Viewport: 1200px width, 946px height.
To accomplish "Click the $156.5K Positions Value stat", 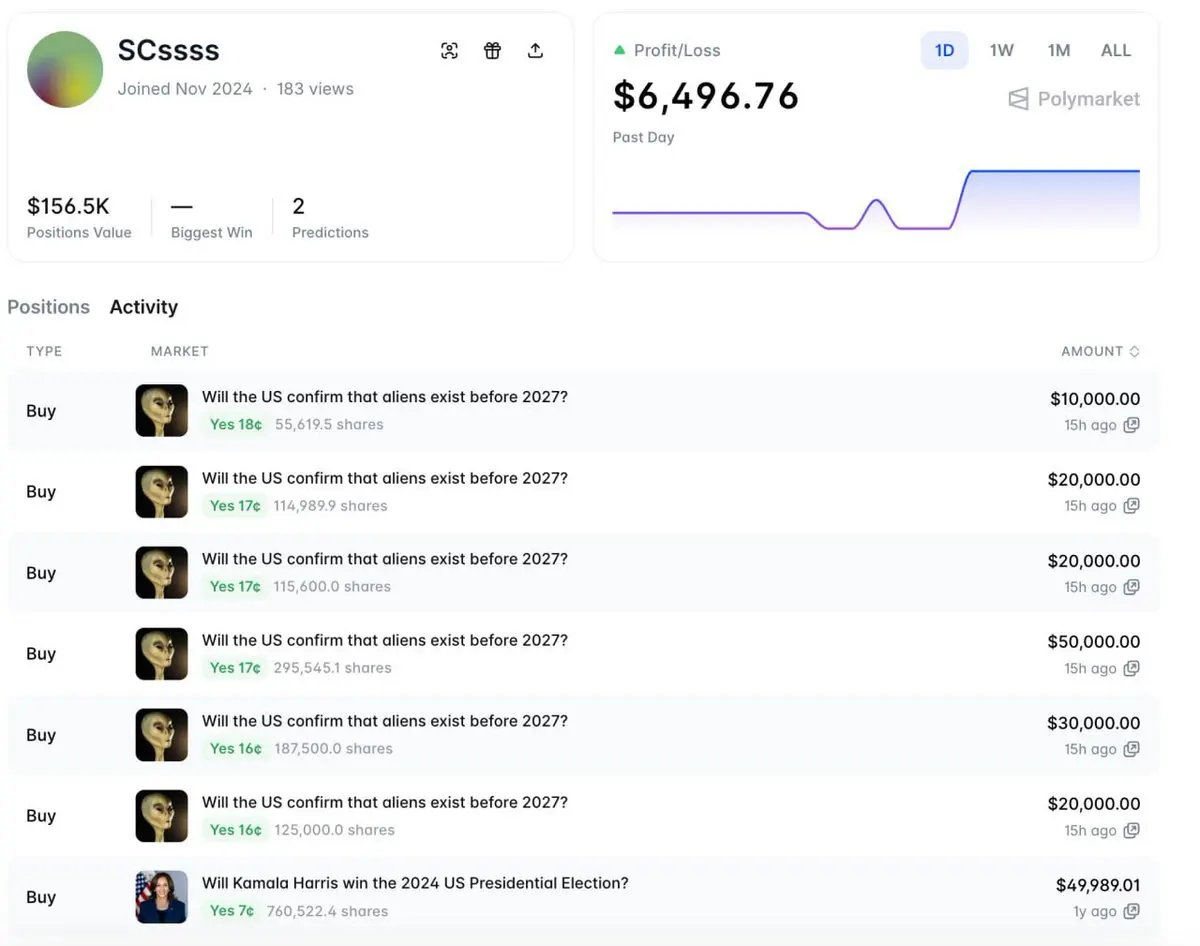I will pos(79,217).
